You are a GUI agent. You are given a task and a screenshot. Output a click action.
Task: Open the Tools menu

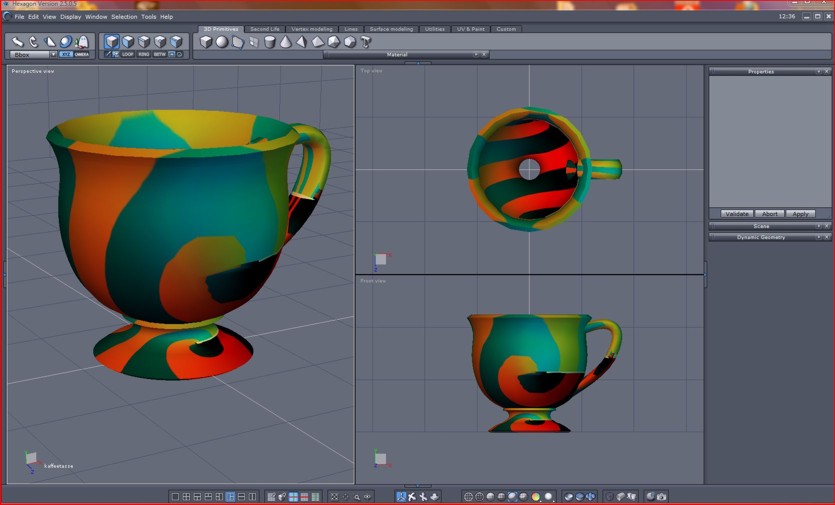point(149,17)
